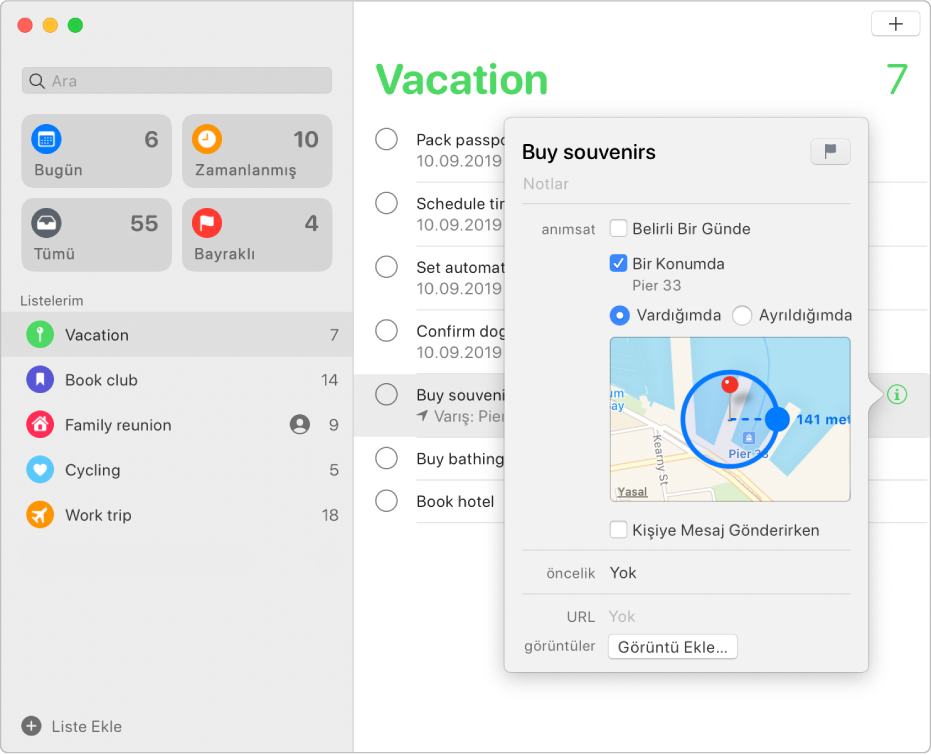Complete the Buy bathing reminder circle

click(387, 458)
